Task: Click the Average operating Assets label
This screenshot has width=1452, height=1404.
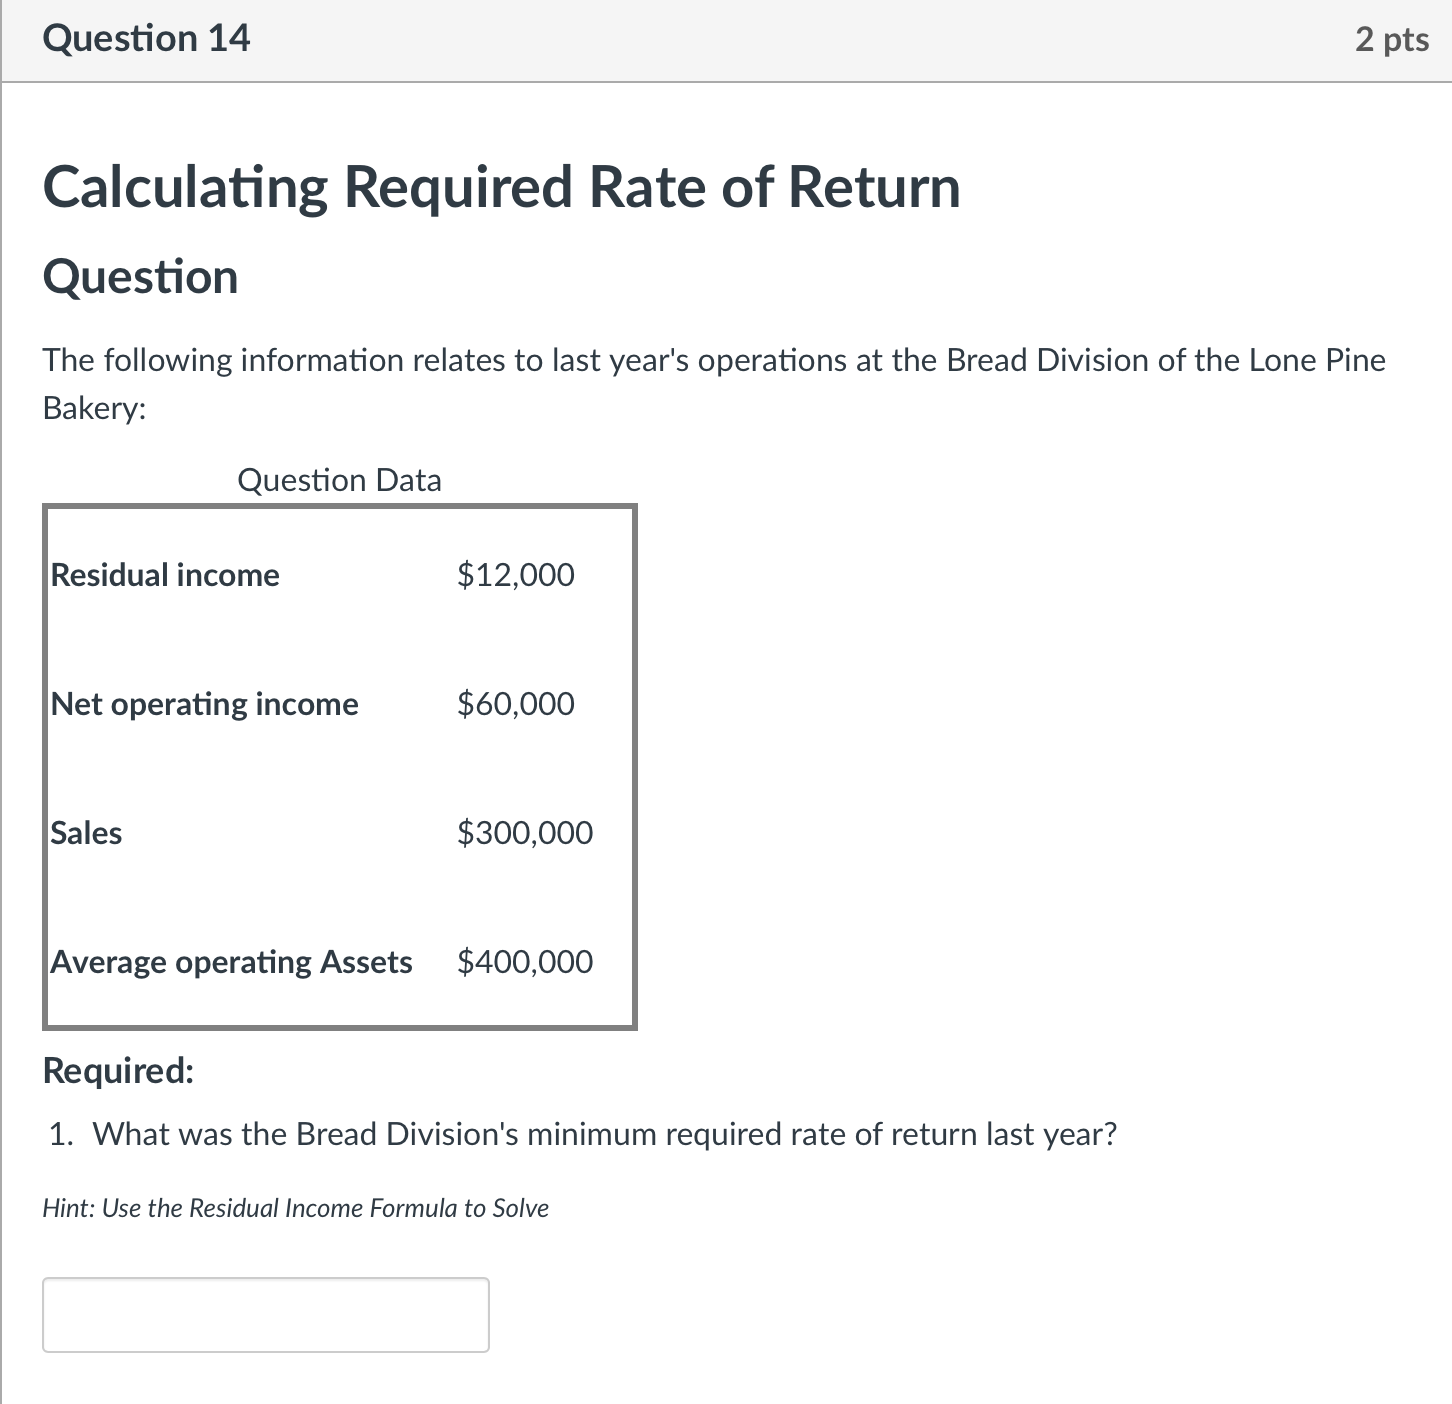Action: (231, 962)
